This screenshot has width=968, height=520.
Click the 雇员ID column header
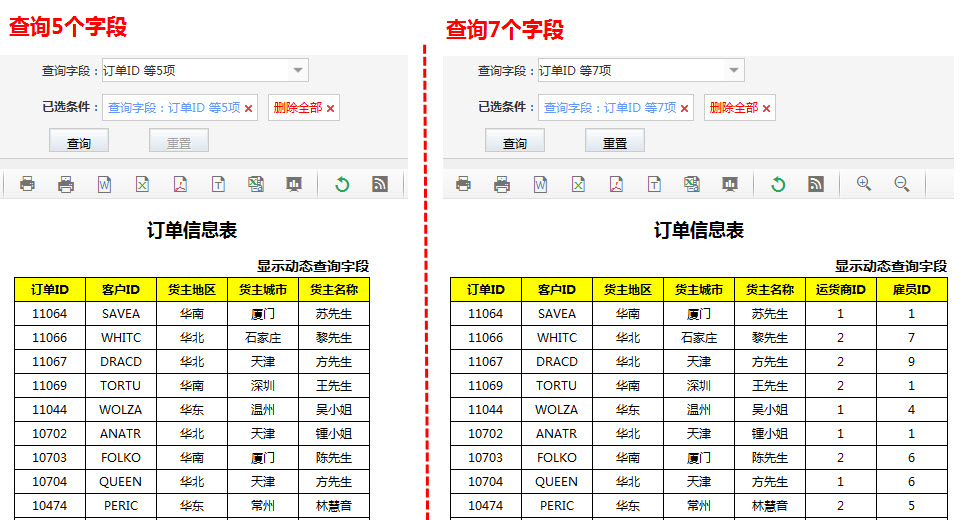coord(911,290)
